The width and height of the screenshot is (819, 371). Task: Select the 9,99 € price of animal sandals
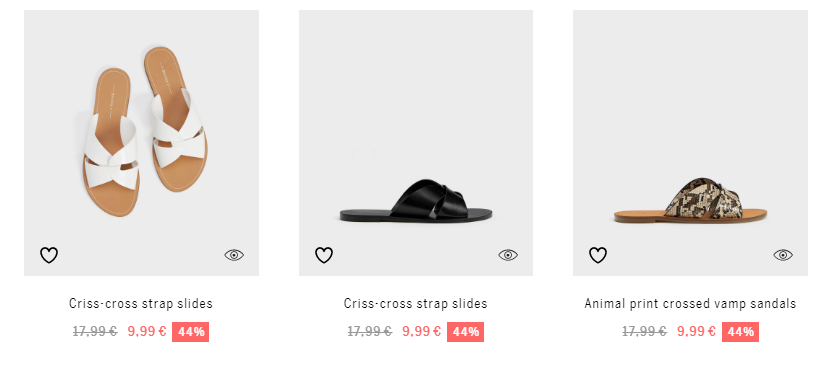[696, 331]
